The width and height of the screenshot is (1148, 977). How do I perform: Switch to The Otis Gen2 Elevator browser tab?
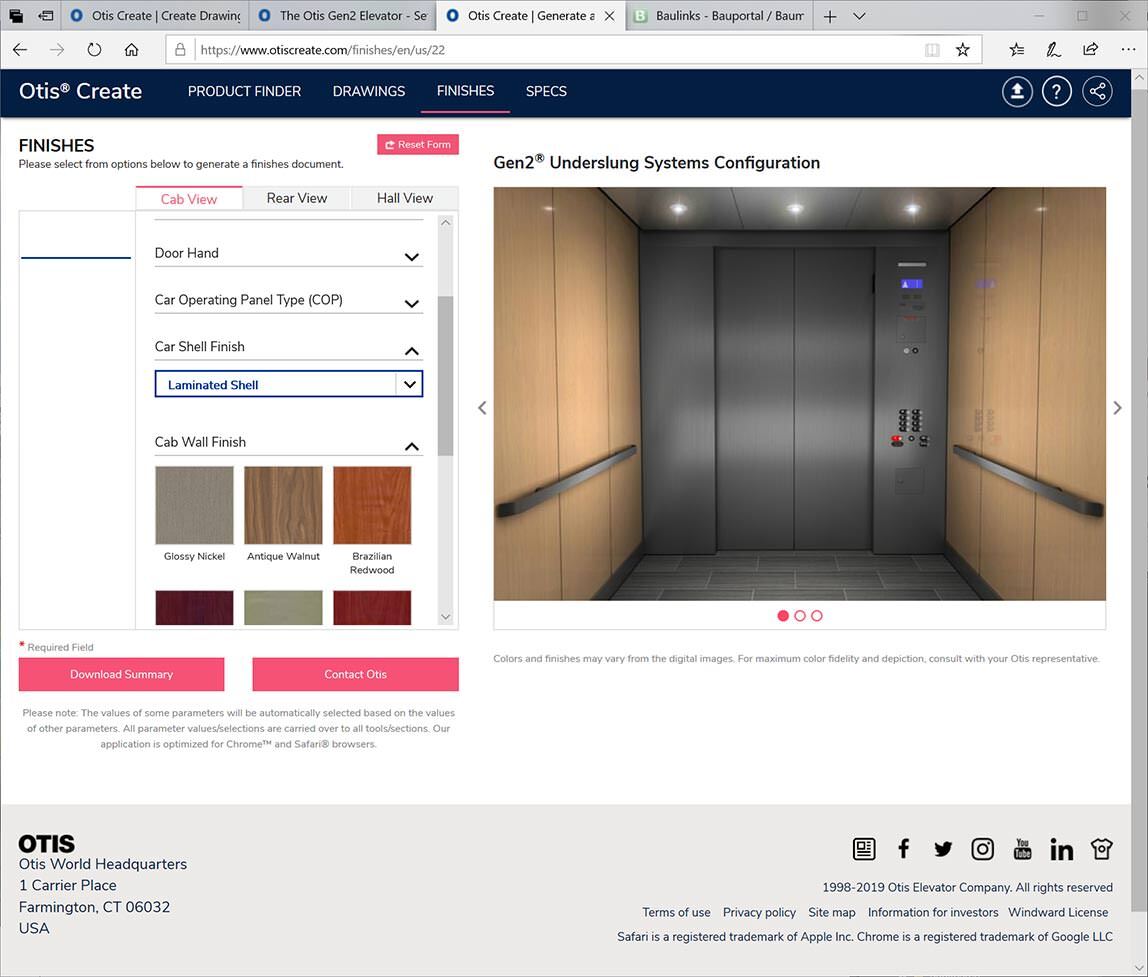coord(343,16)
